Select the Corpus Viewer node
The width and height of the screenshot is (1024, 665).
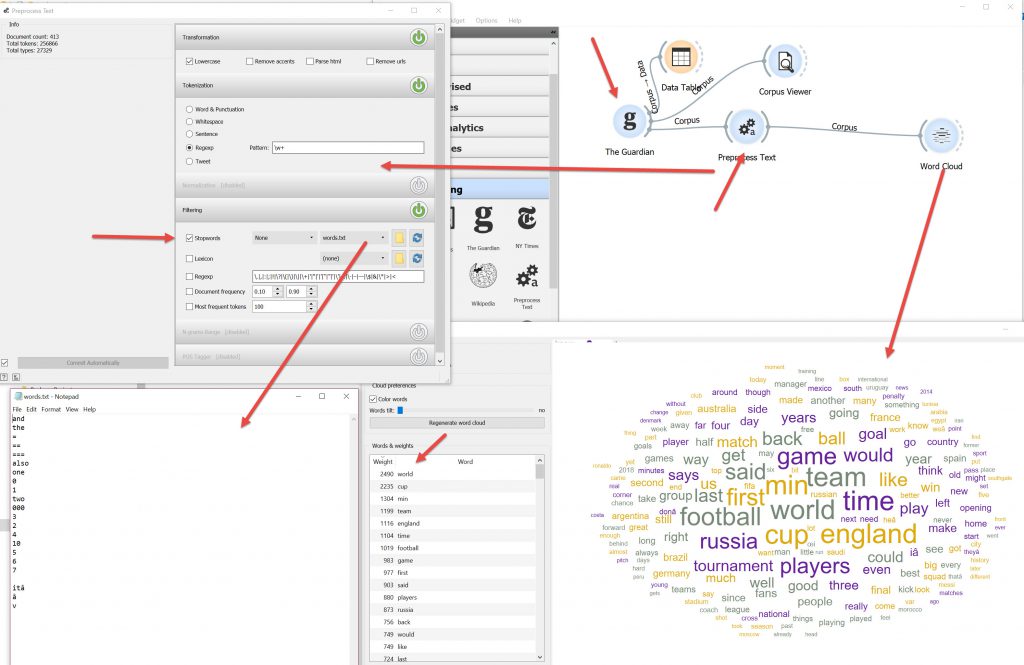coord(785,62)
